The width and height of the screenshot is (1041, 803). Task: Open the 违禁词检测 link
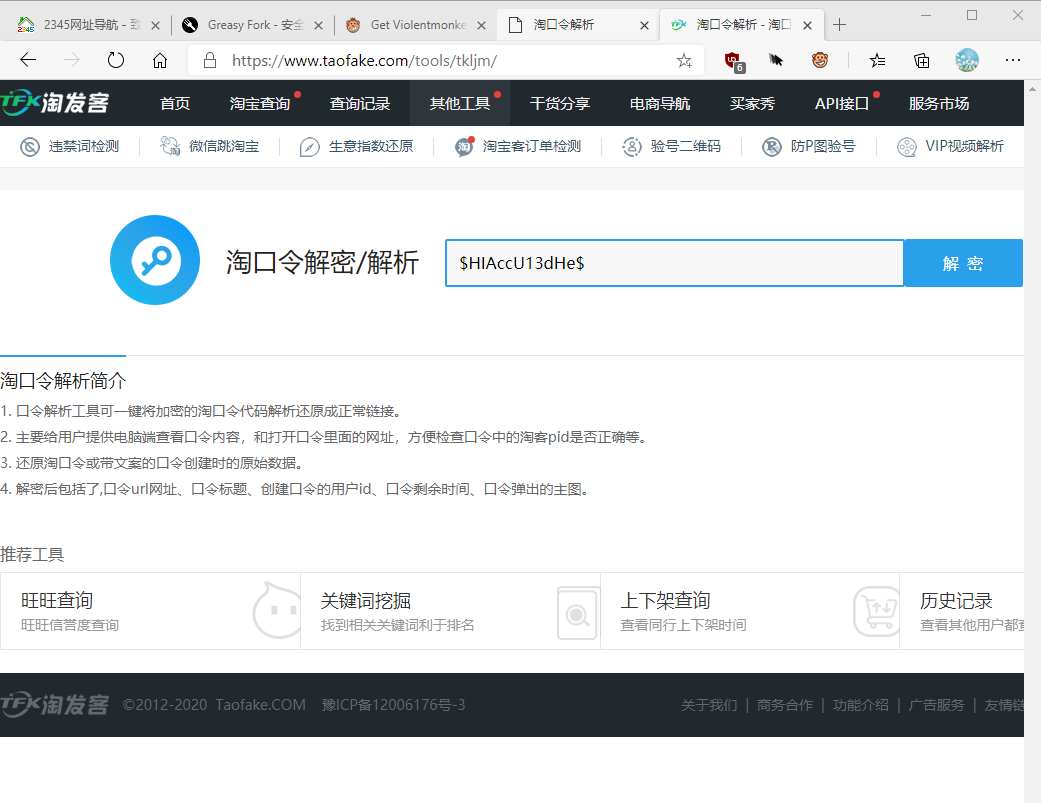point(84,147)
